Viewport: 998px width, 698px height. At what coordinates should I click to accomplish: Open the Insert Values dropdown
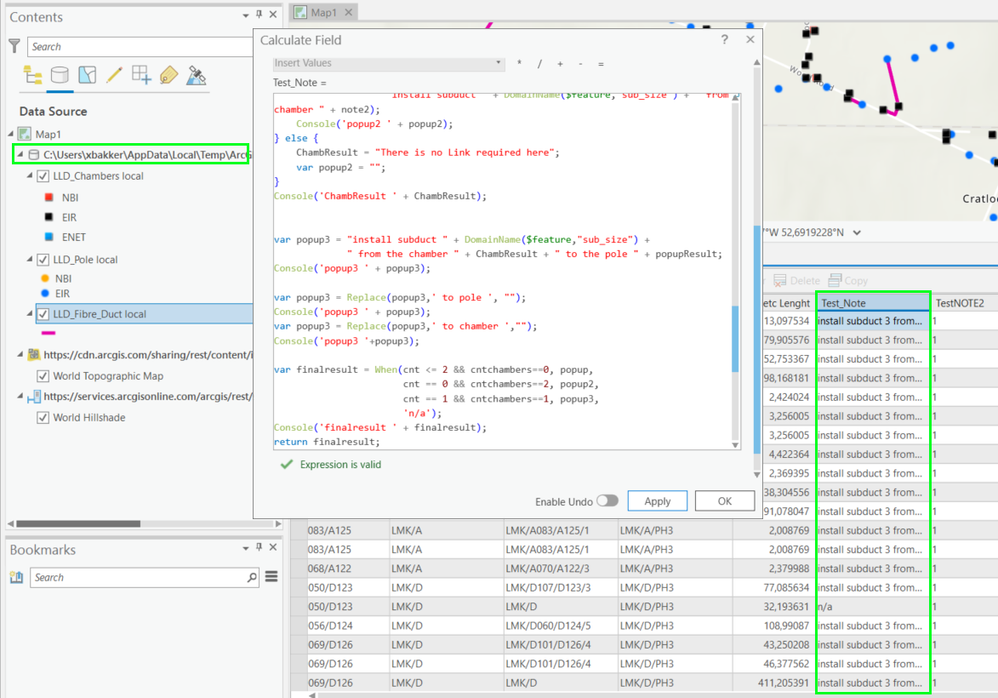coord(388,63)
